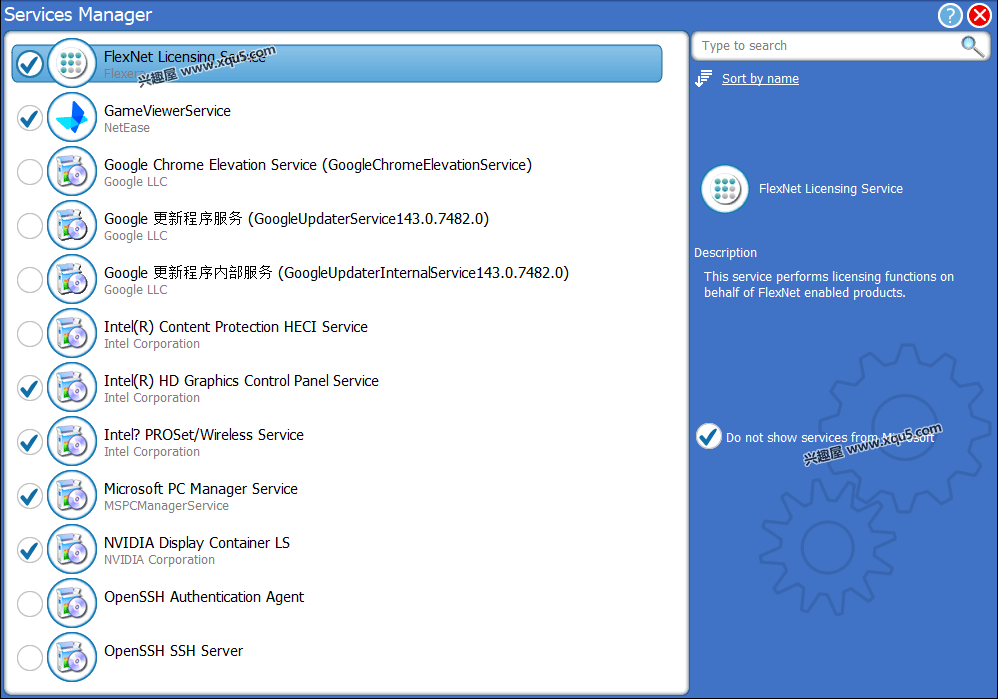Click the OpenSSH SSH Server service icon
998x699 pixels.
pyautogui.click(x=71, y=657)
